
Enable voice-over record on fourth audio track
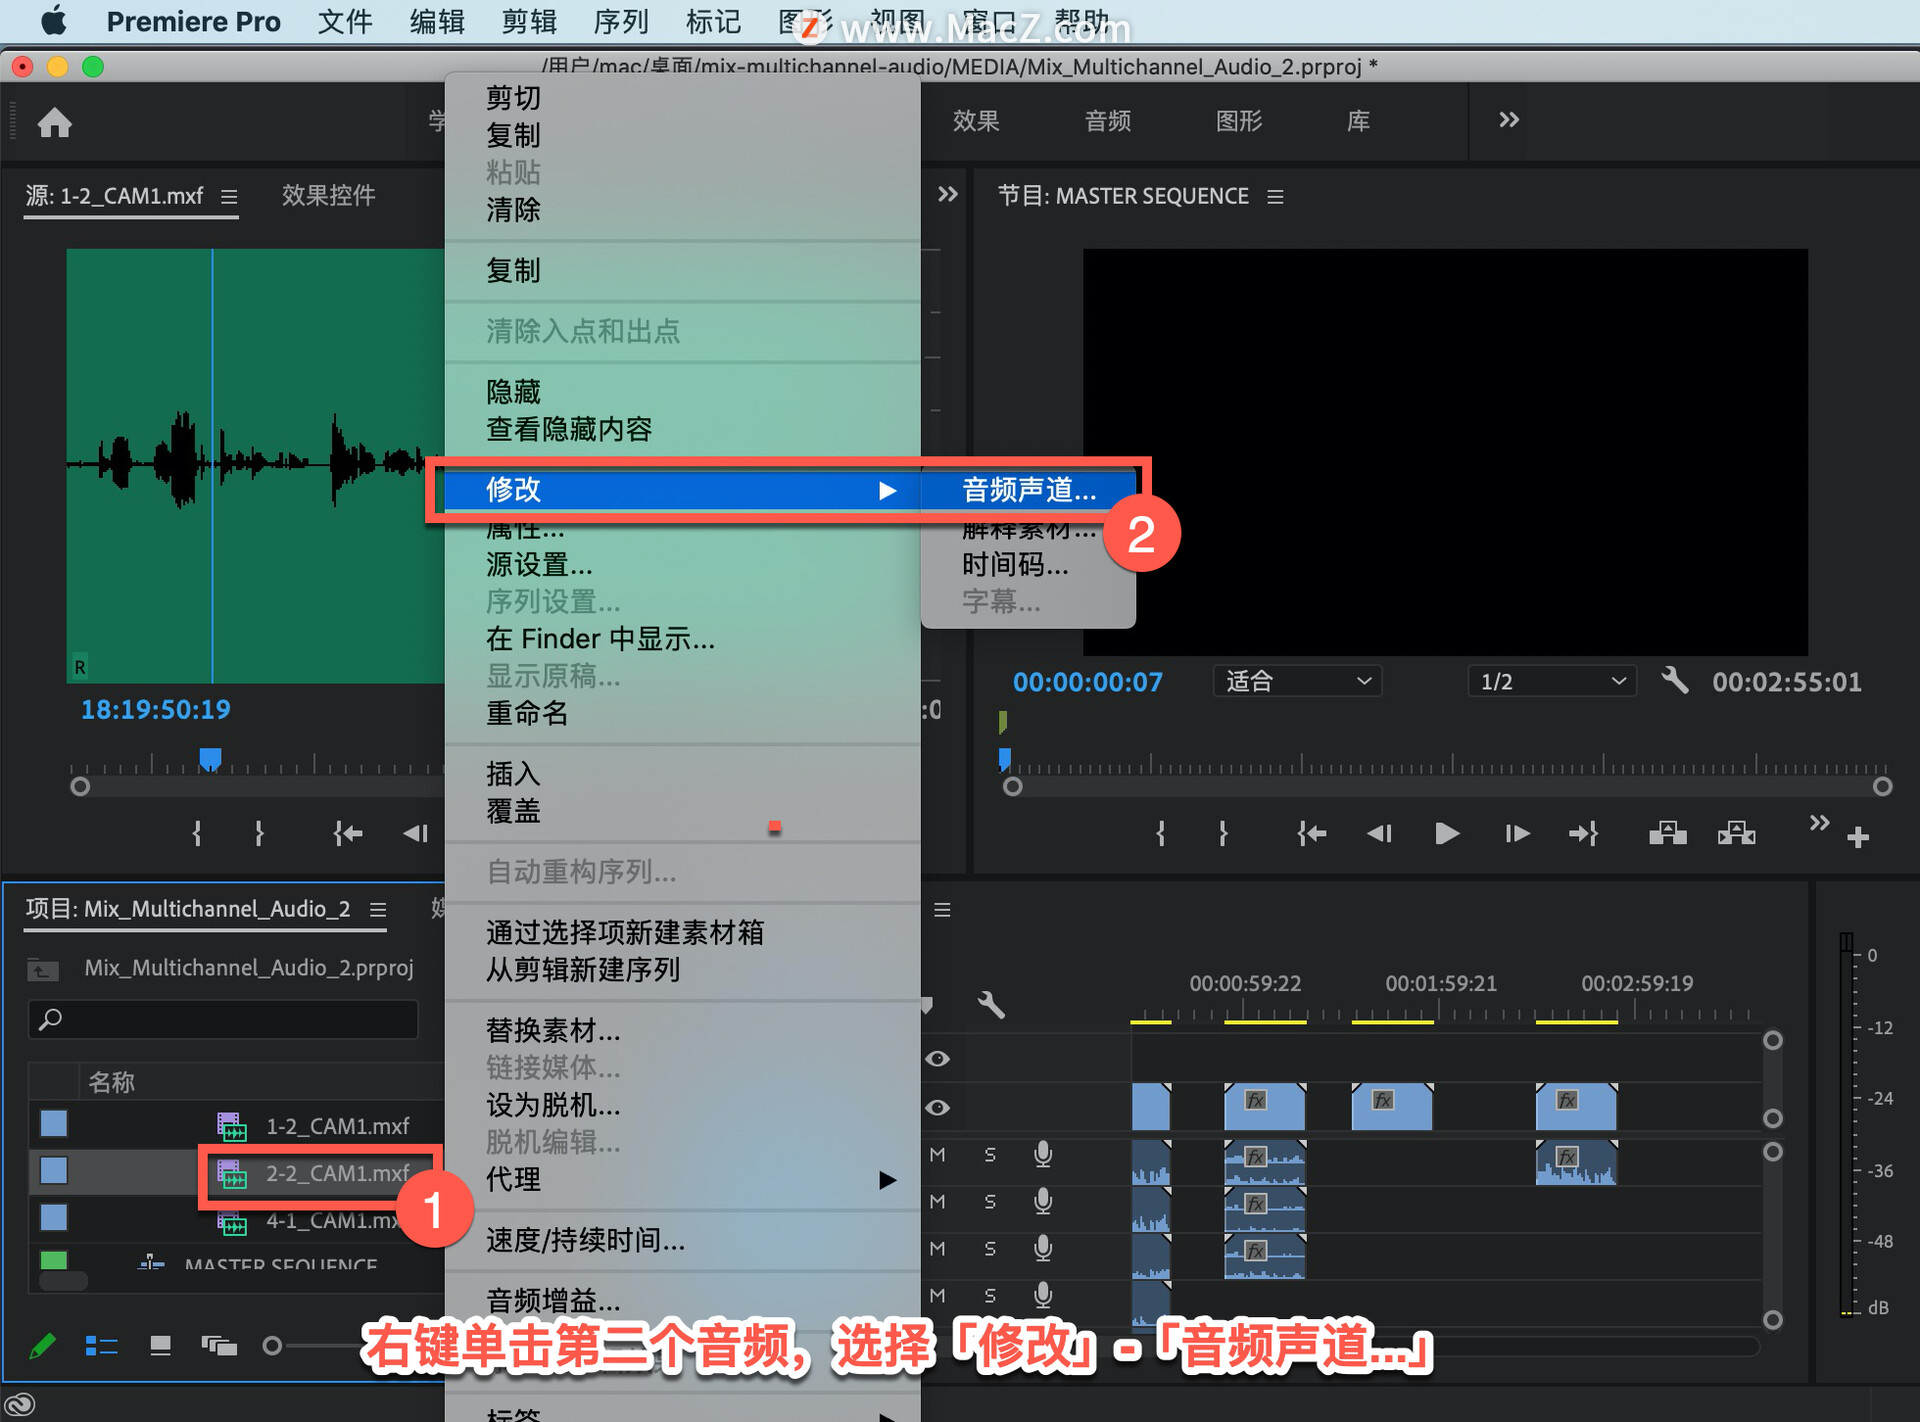pyautogui.click(x=1043, y=1295)
